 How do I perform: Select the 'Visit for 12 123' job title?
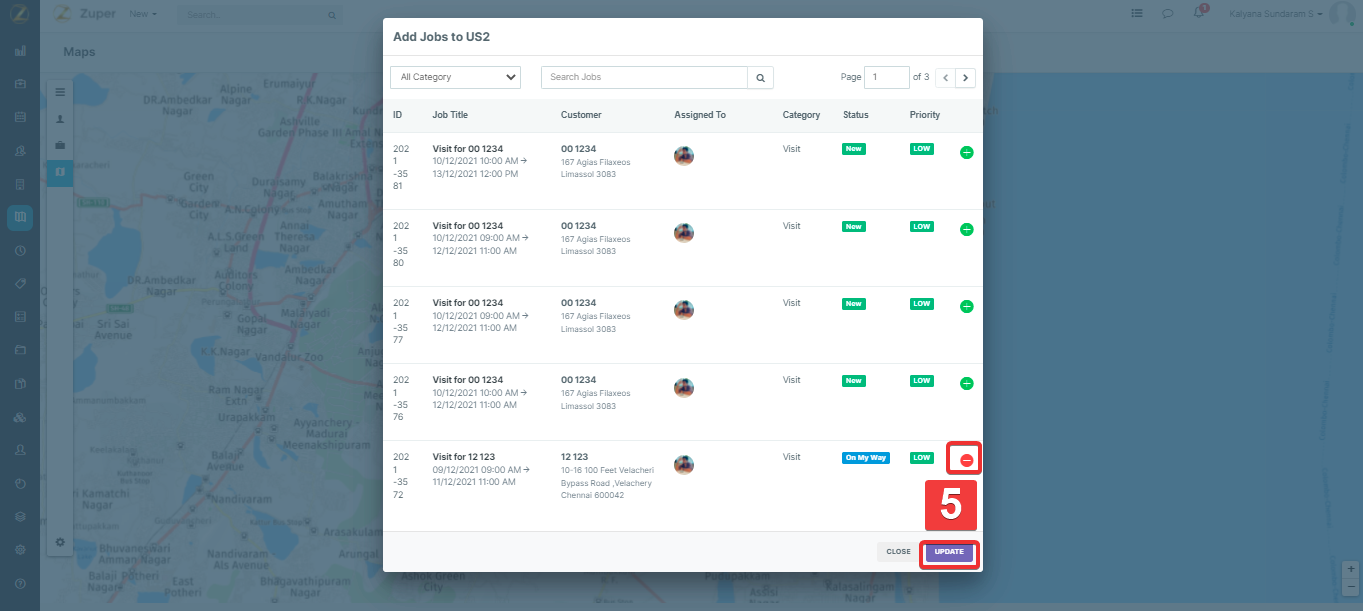(x=464, y=457)
